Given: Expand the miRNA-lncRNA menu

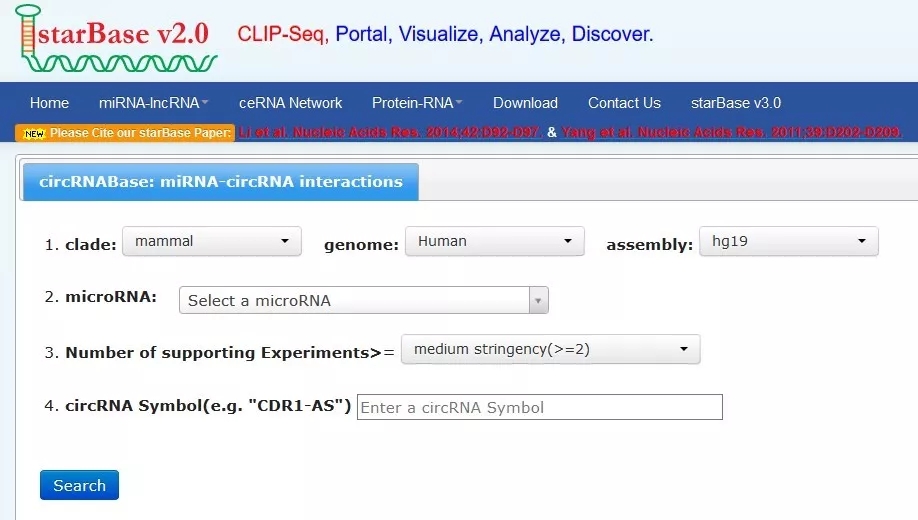Looking at the screenshot, I should 153,103.
